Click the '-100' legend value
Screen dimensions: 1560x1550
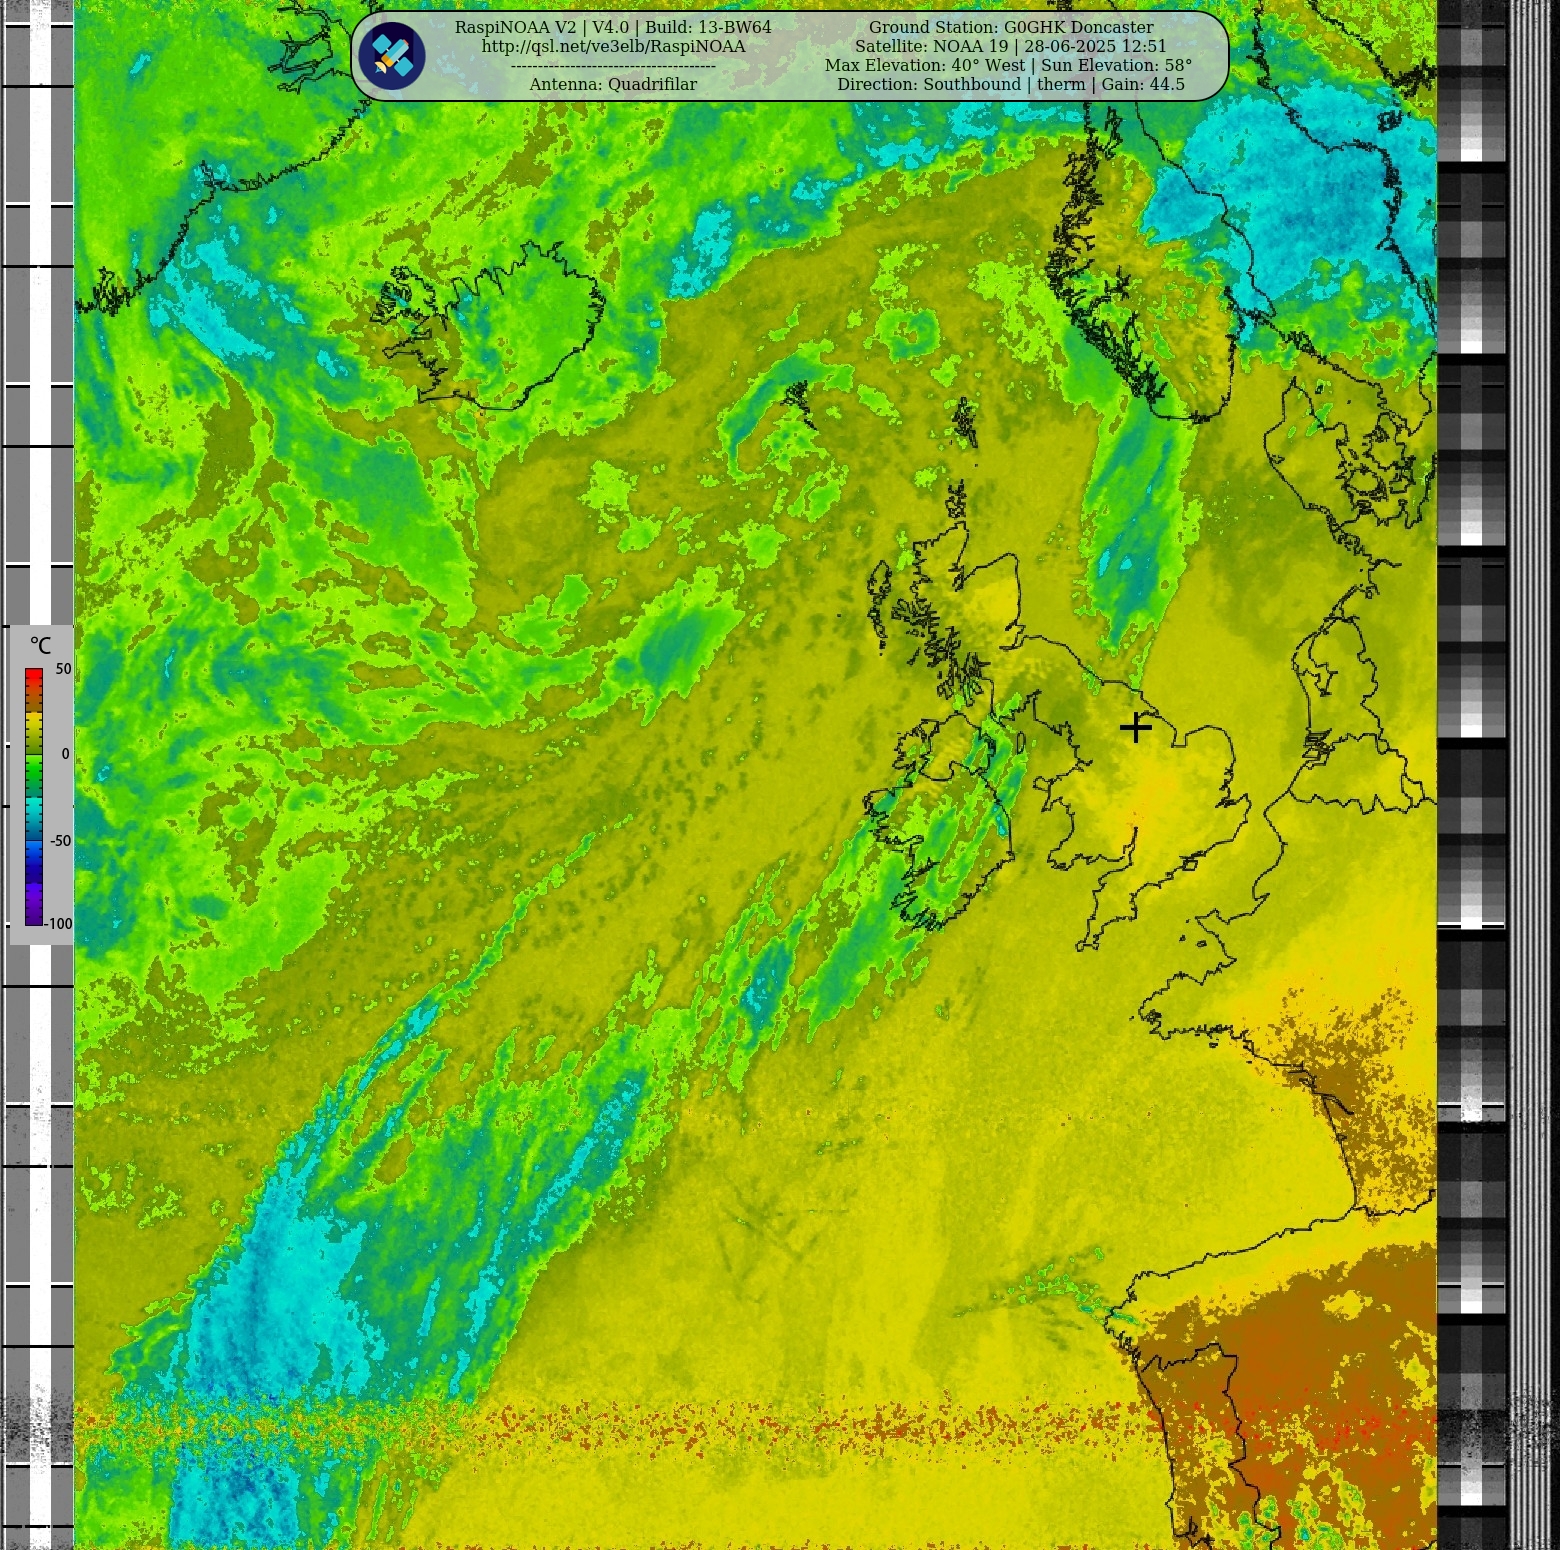[x=59, y=924]
